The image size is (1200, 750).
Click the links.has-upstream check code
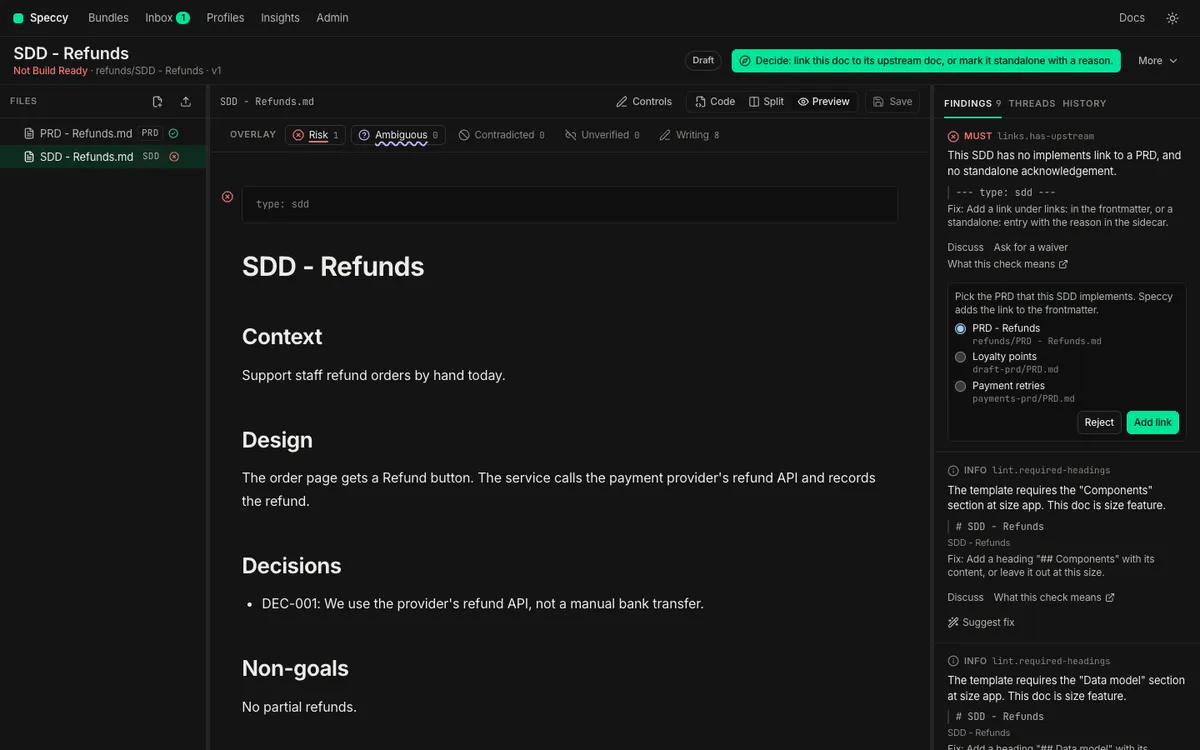pyautogui.click(x=1046, y=136)
